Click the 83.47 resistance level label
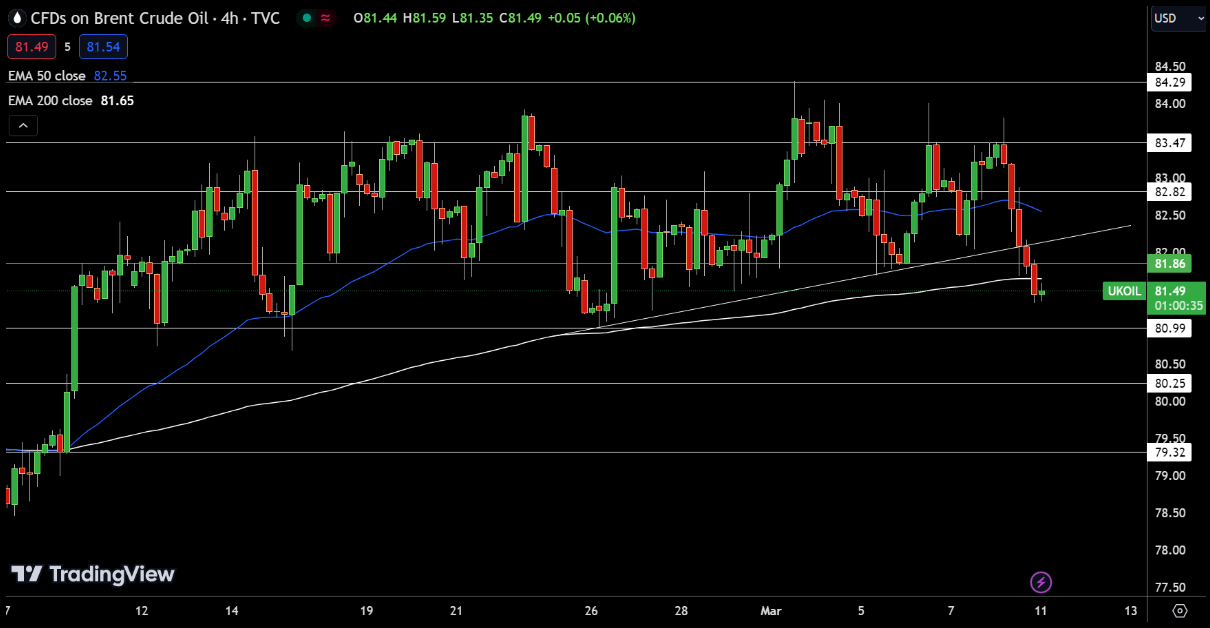 (x=1170, y=143)
